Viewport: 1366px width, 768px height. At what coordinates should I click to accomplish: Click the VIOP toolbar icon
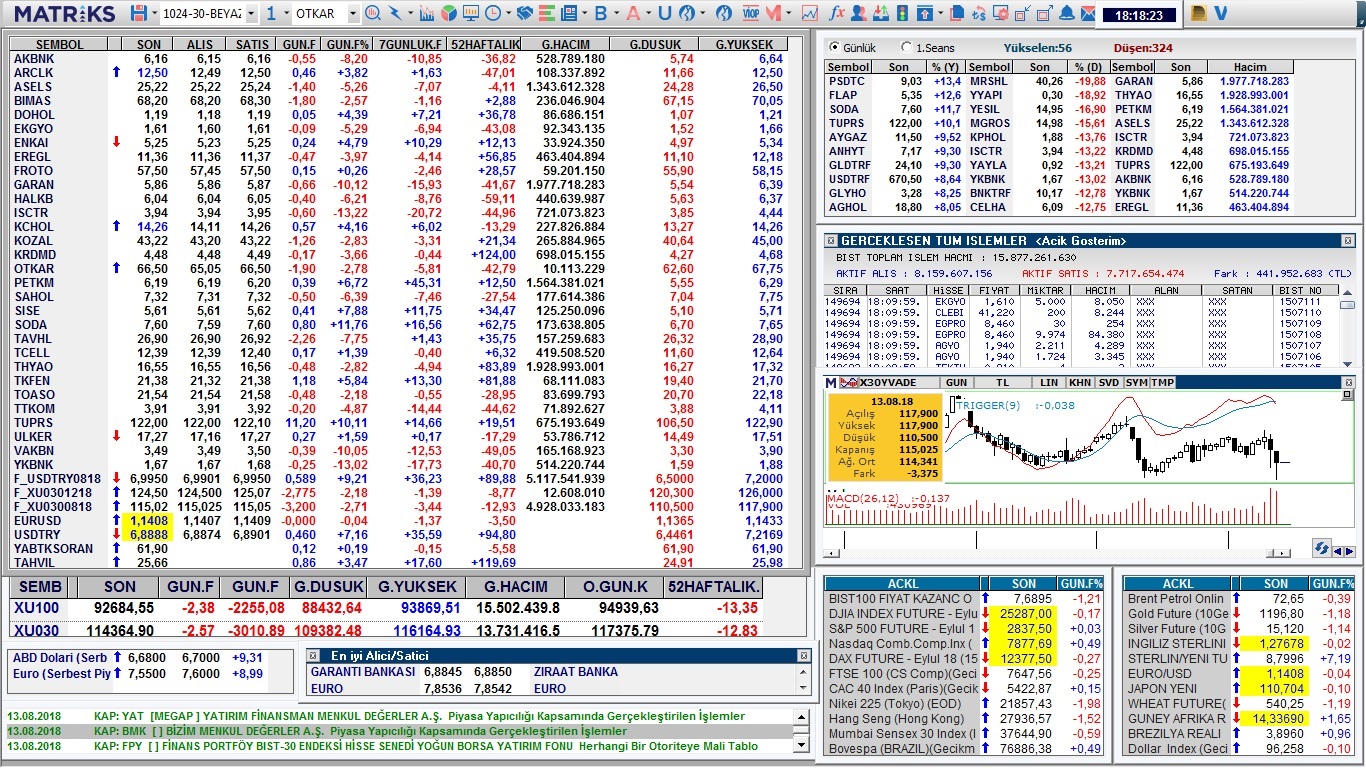tap(750, 13)
